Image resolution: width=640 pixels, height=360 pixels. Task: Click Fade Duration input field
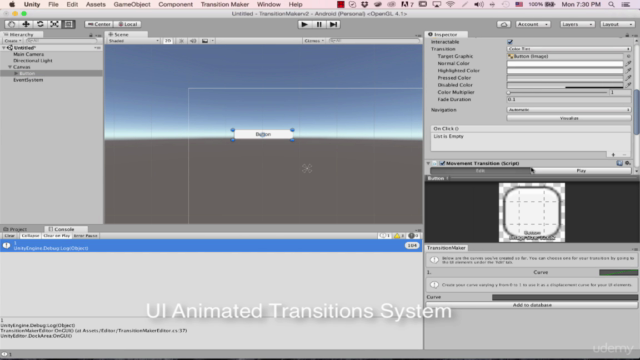pyautogui.click(x=569, y=100)
